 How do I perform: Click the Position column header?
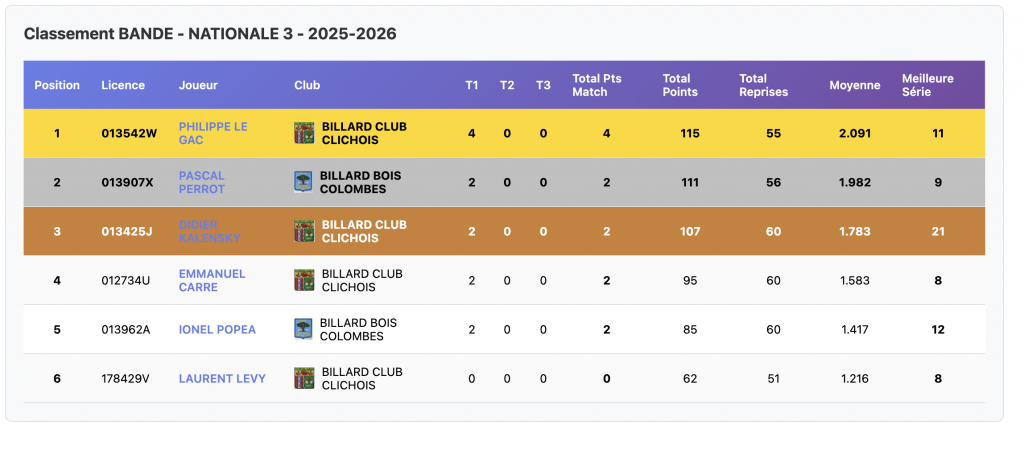coord(57,85)
